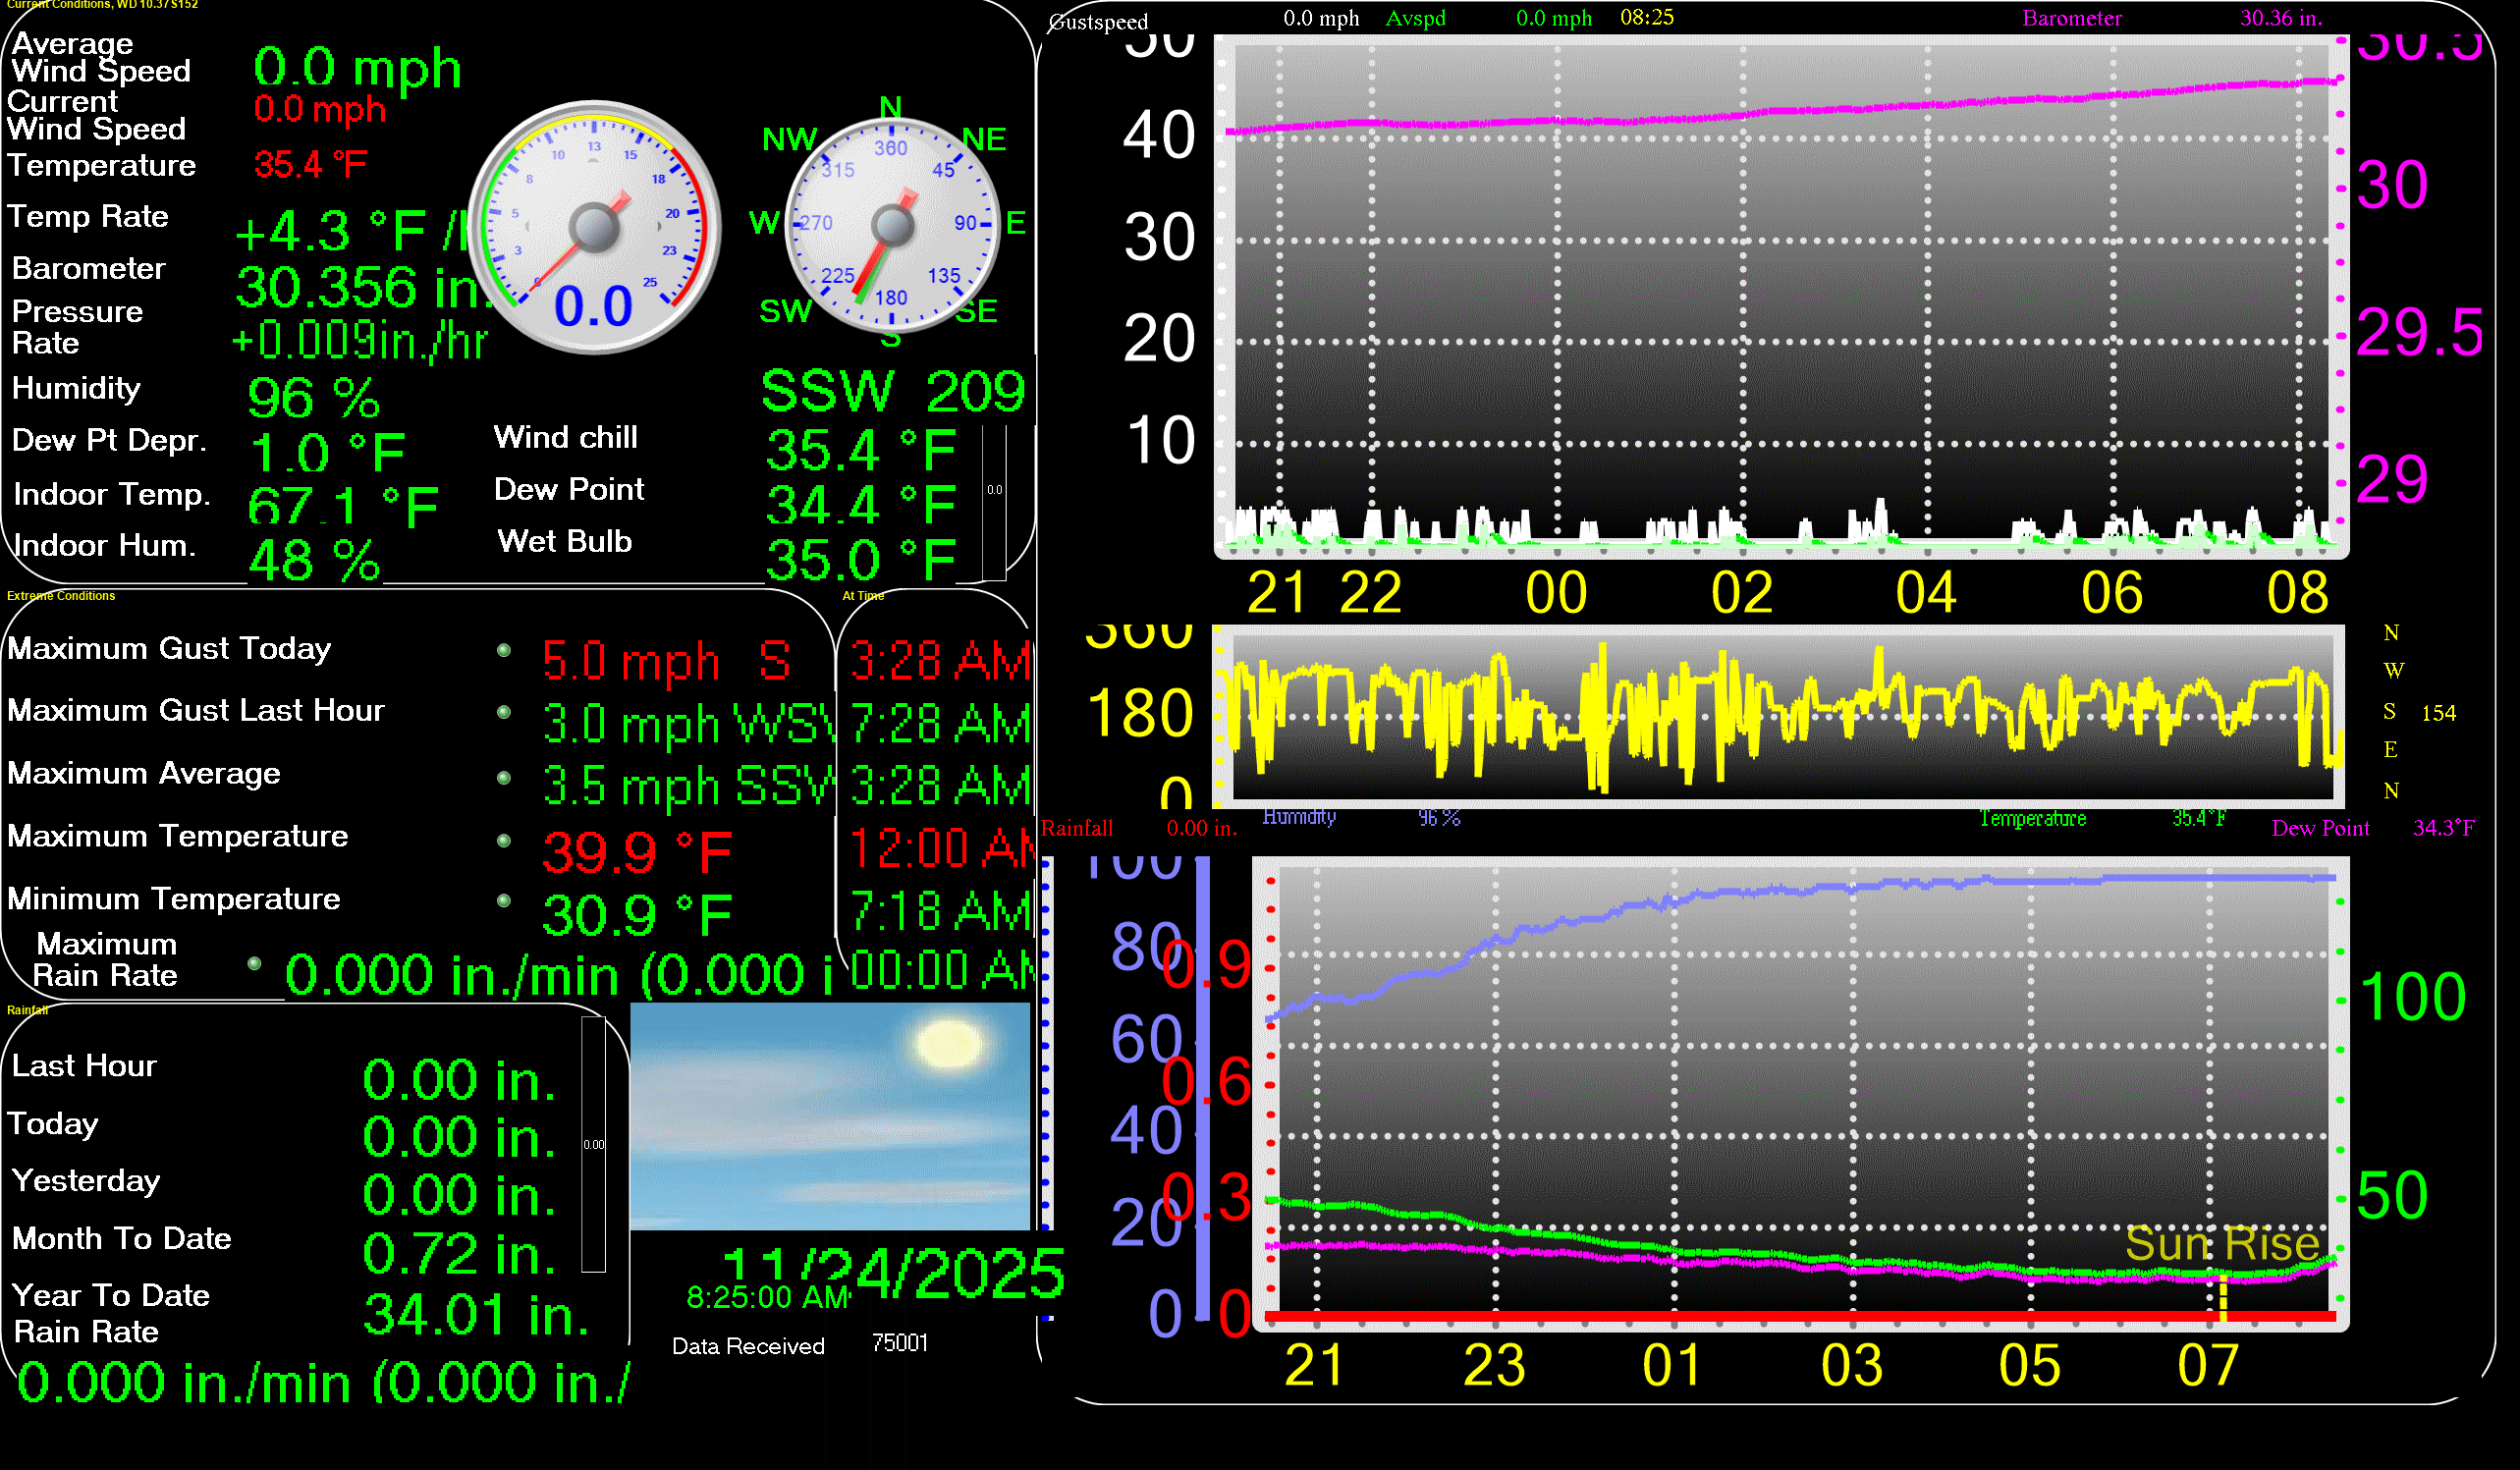Click the Sun Rise marker on temperature graph

2221,1245
